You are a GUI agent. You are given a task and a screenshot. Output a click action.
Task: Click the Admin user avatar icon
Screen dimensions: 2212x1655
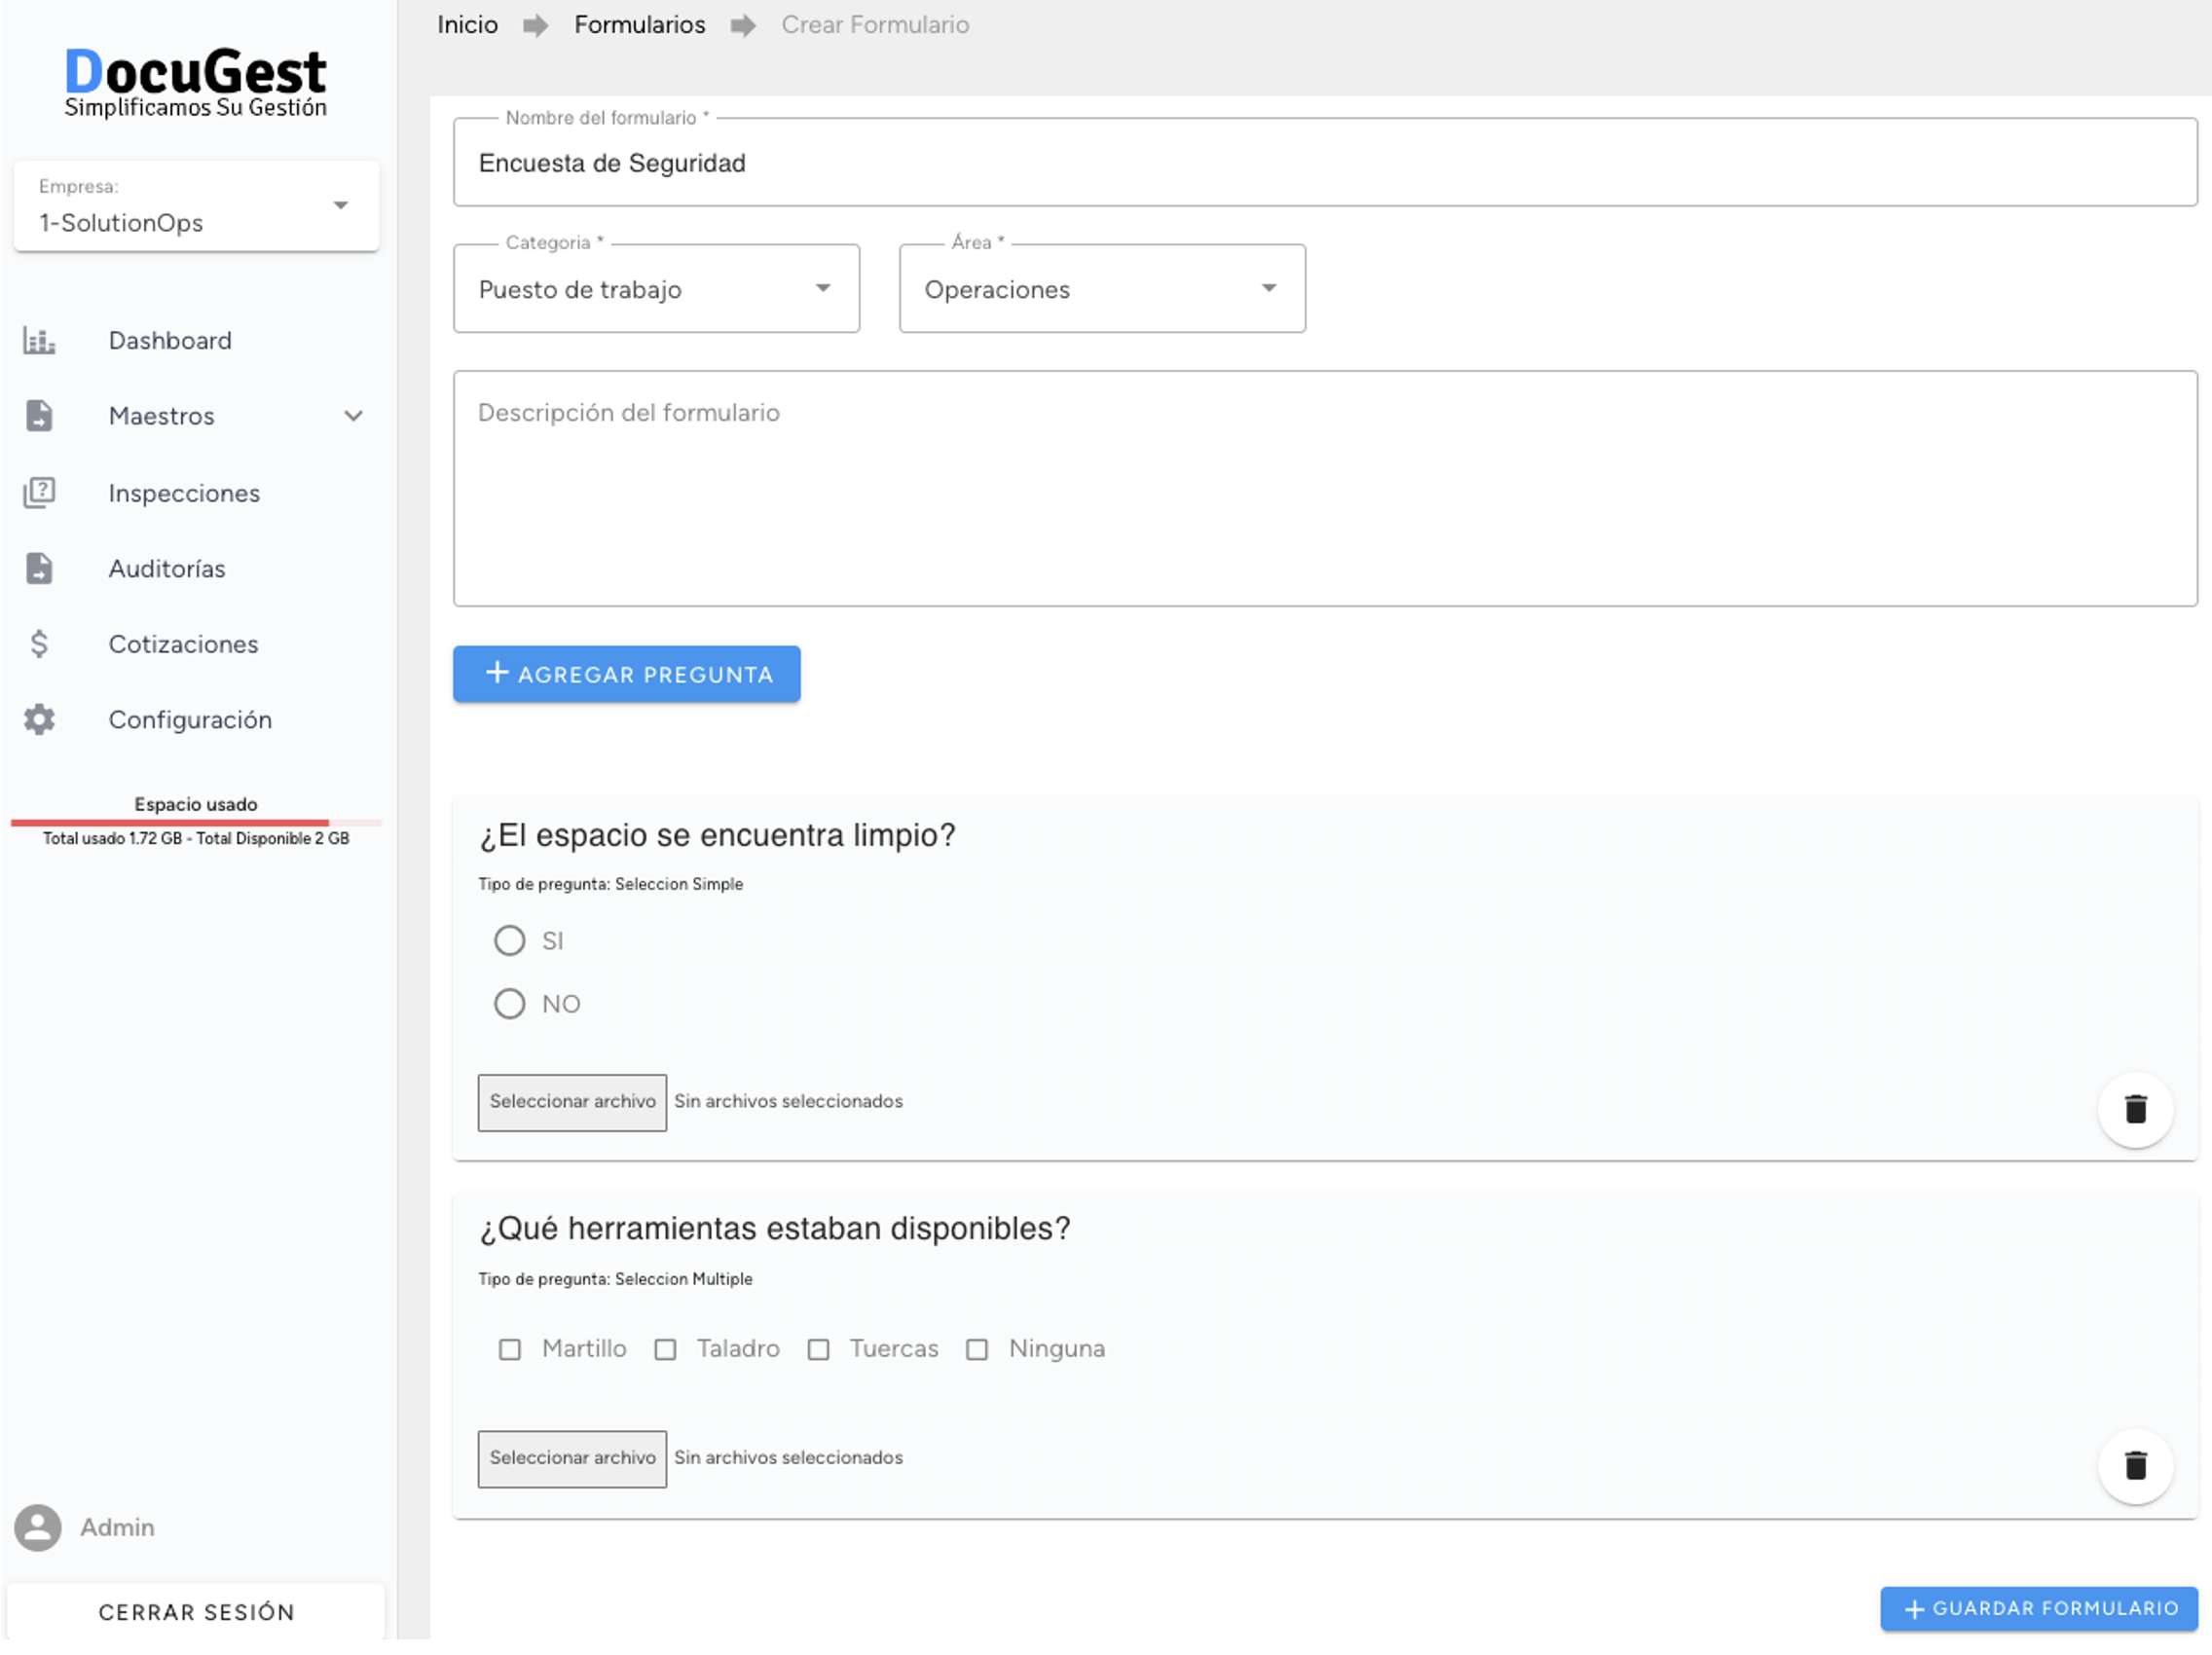[38, 1527]
